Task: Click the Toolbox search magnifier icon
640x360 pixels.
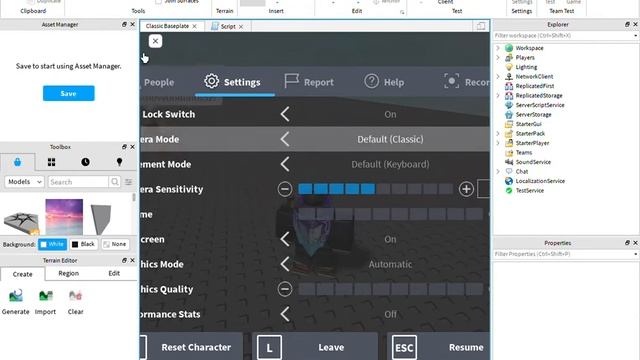Action: 115,182
